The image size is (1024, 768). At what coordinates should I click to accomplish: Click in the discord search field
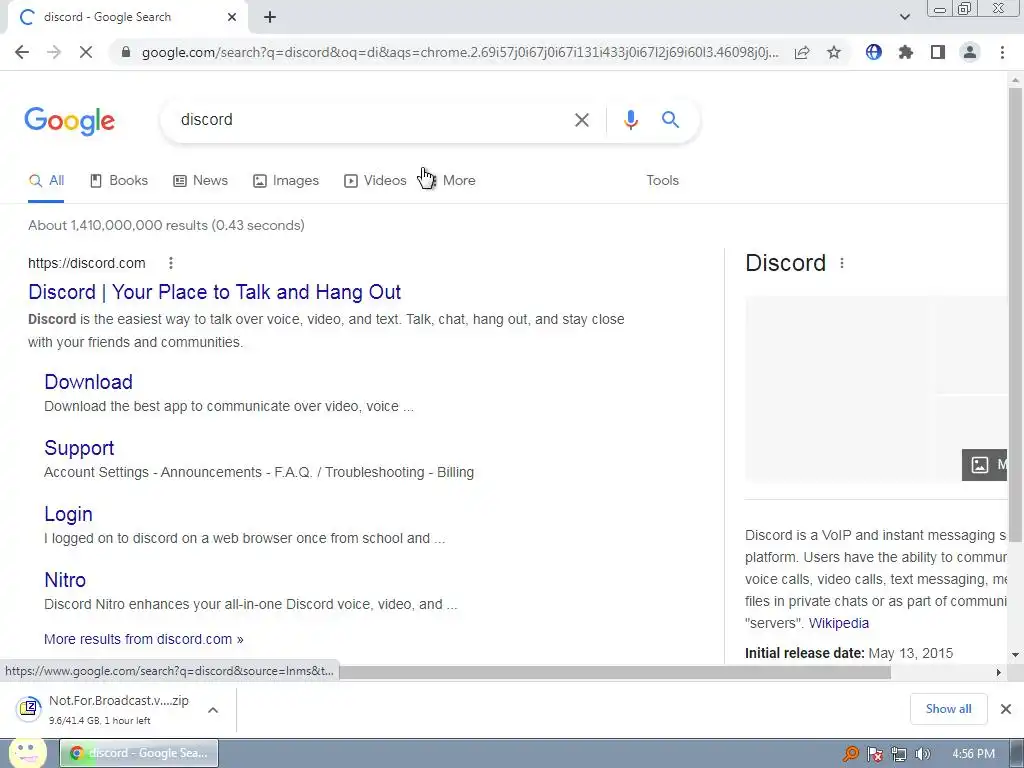(369, 120)
